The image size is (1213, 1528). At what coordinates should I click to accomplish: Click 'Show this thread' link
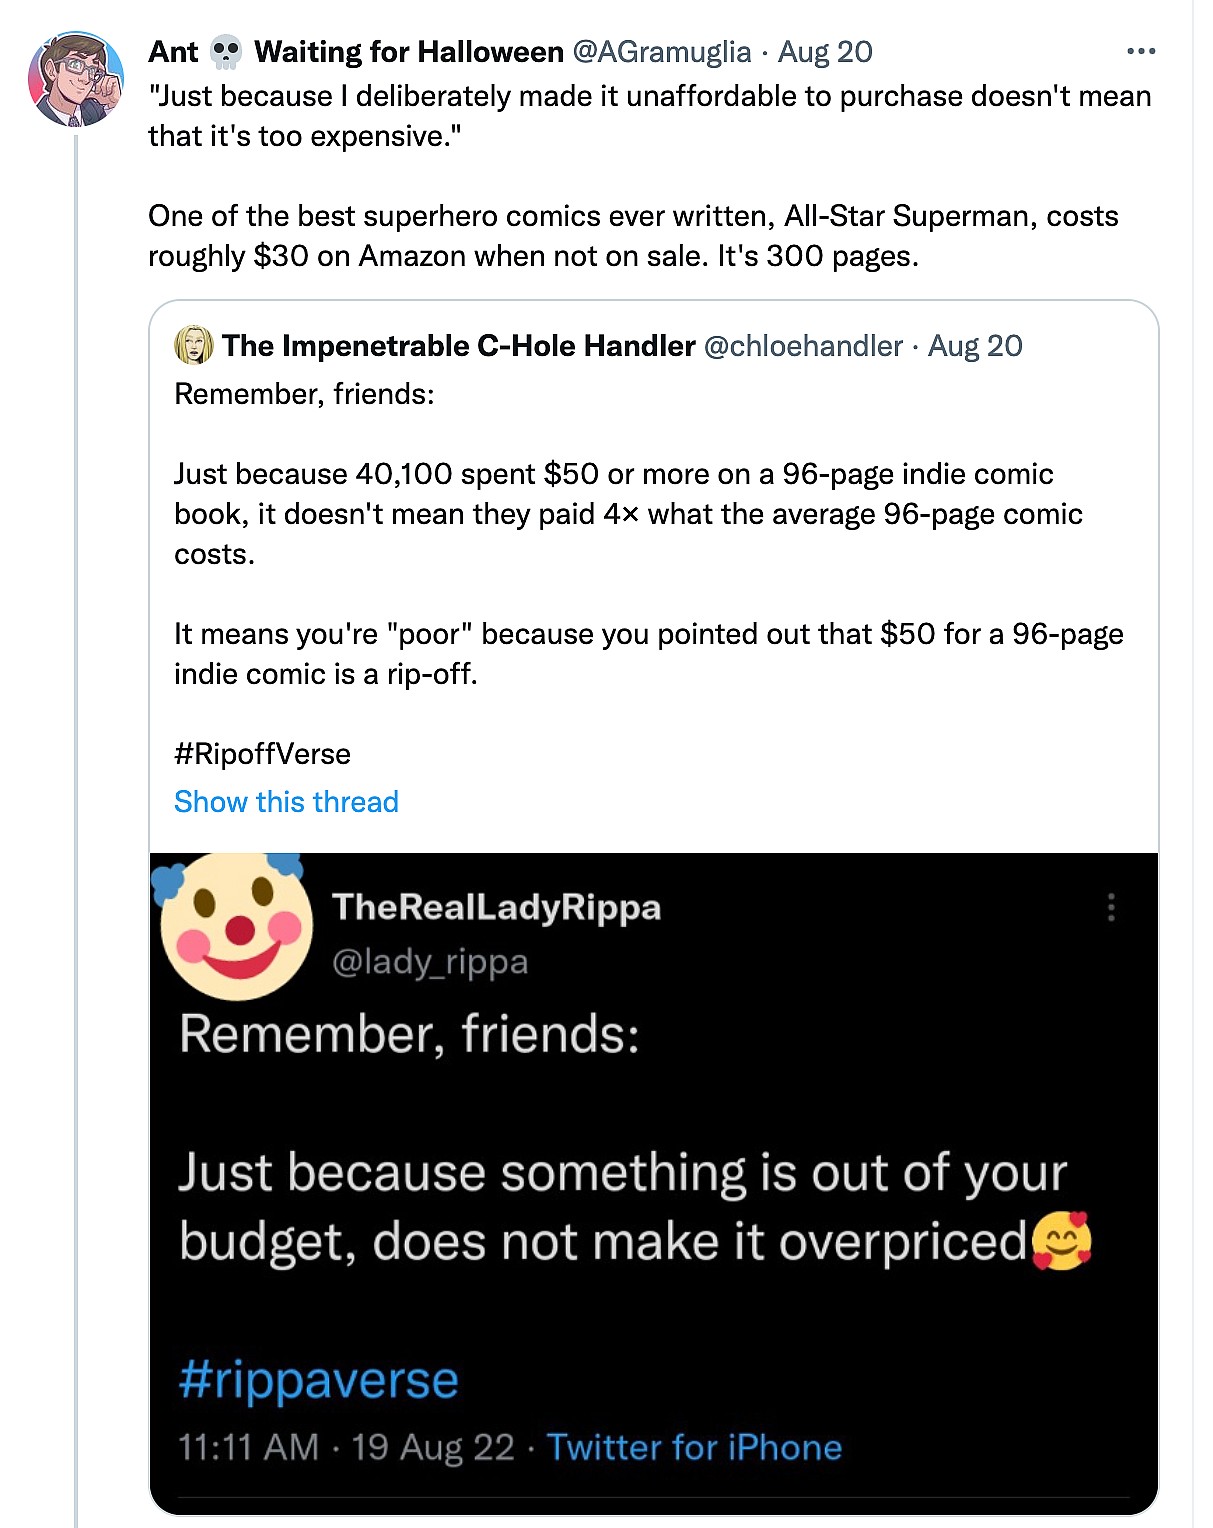[286, 802]
